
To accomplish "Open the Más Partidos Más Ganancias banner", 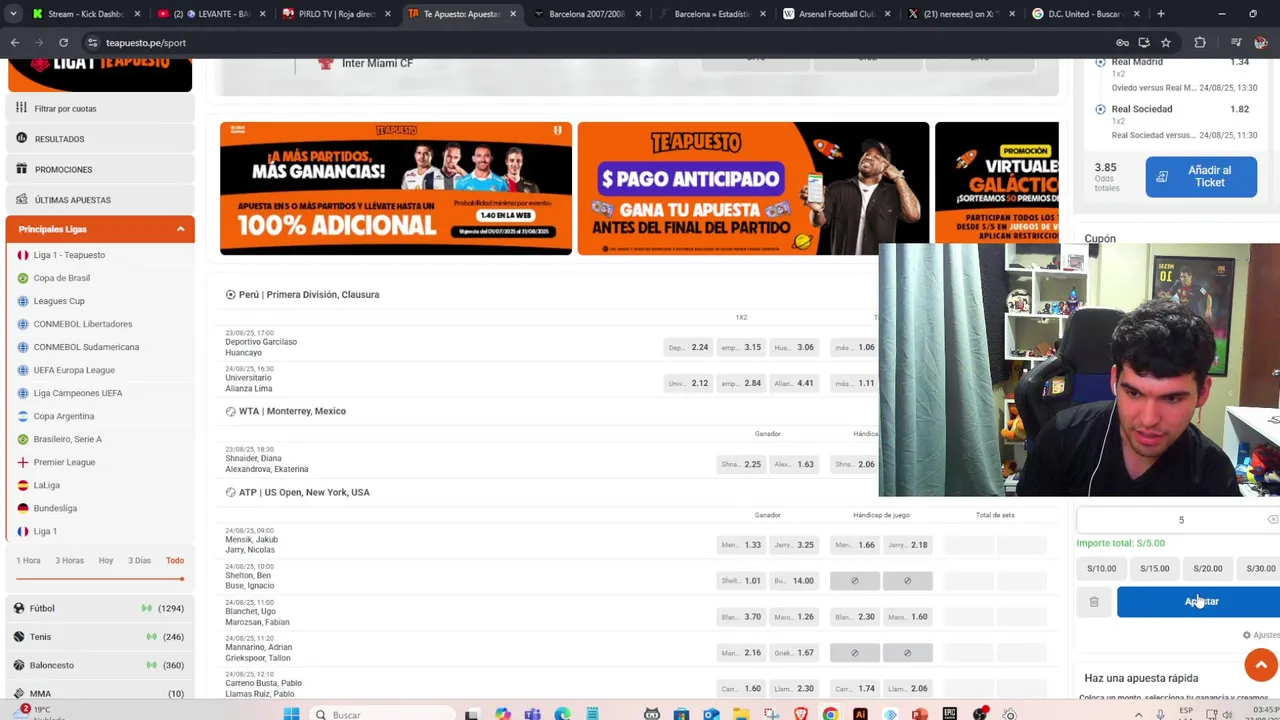I will tap(396, 188).
